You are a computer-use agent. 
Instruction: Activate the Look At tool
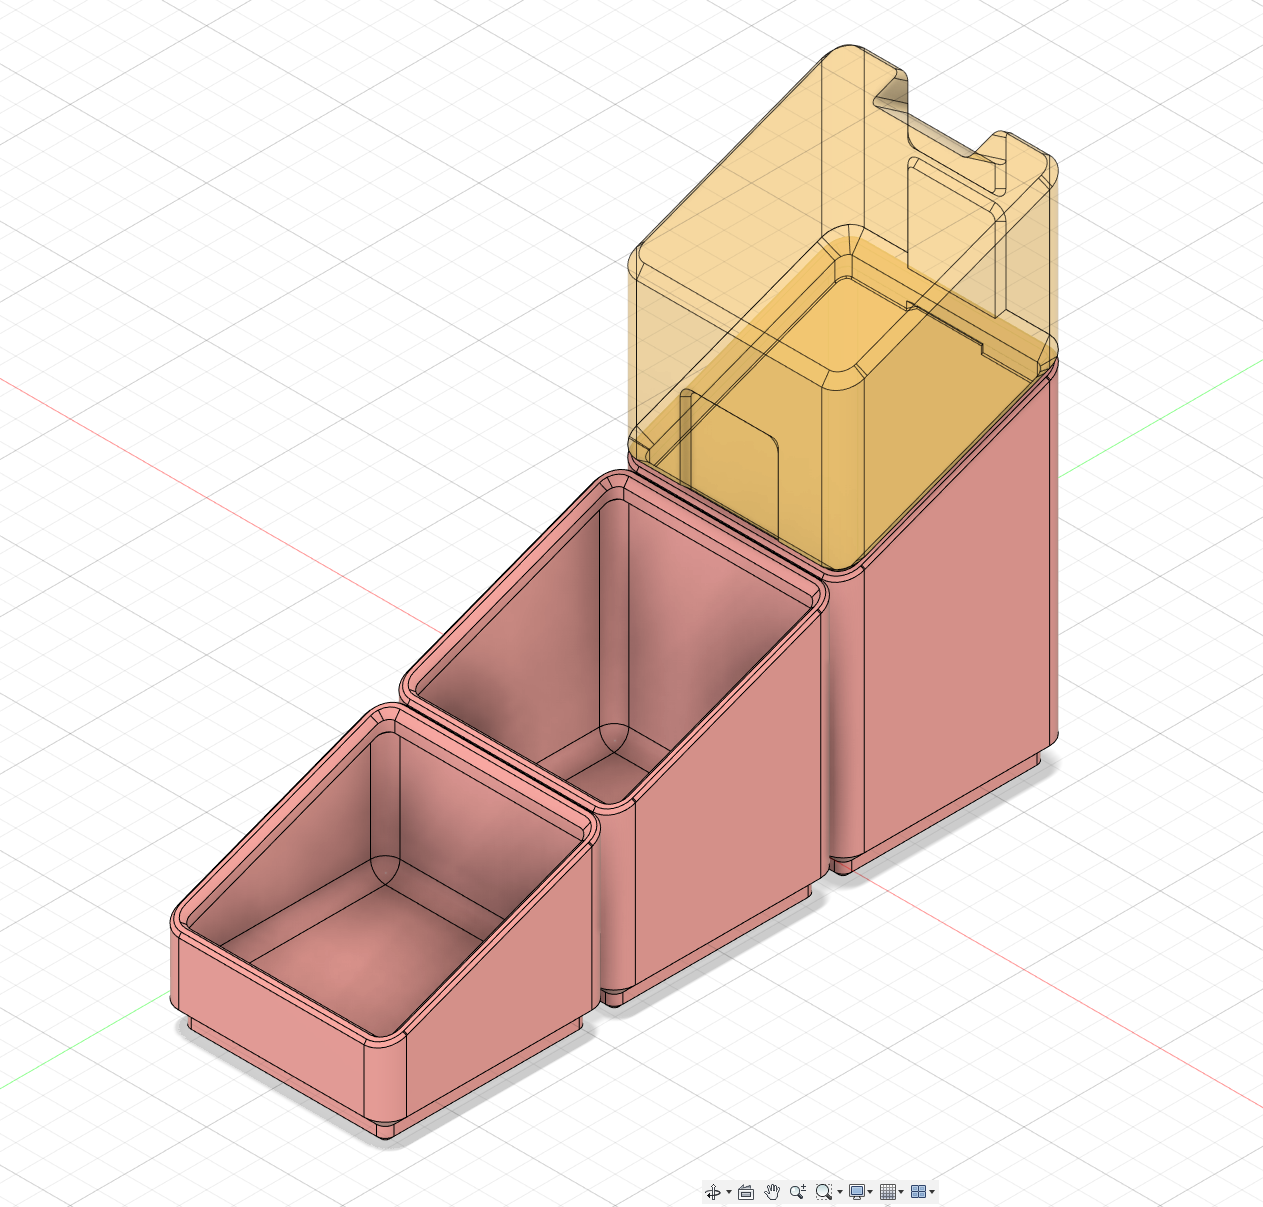747,1192
